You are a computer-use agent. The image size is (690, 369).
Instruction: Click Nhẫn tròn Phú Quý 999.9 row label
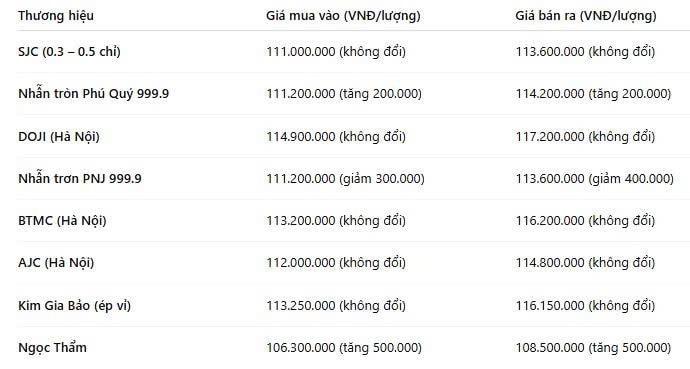click(x=93, y=94)
